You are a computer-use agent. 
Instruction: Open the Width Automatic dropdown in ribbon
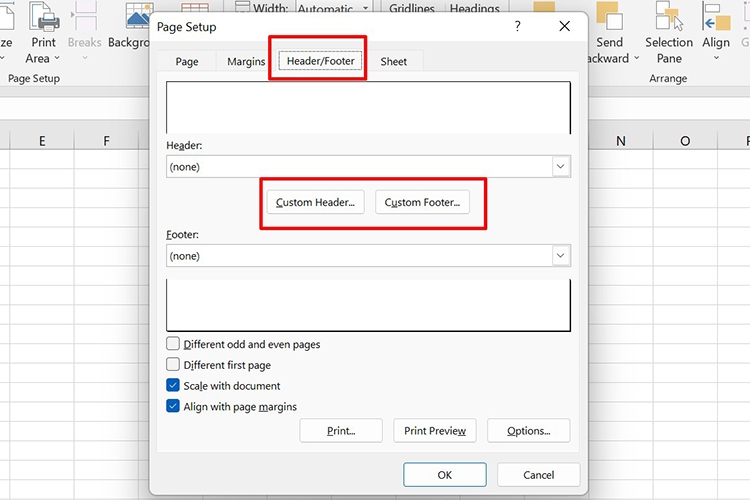[364, 8]
